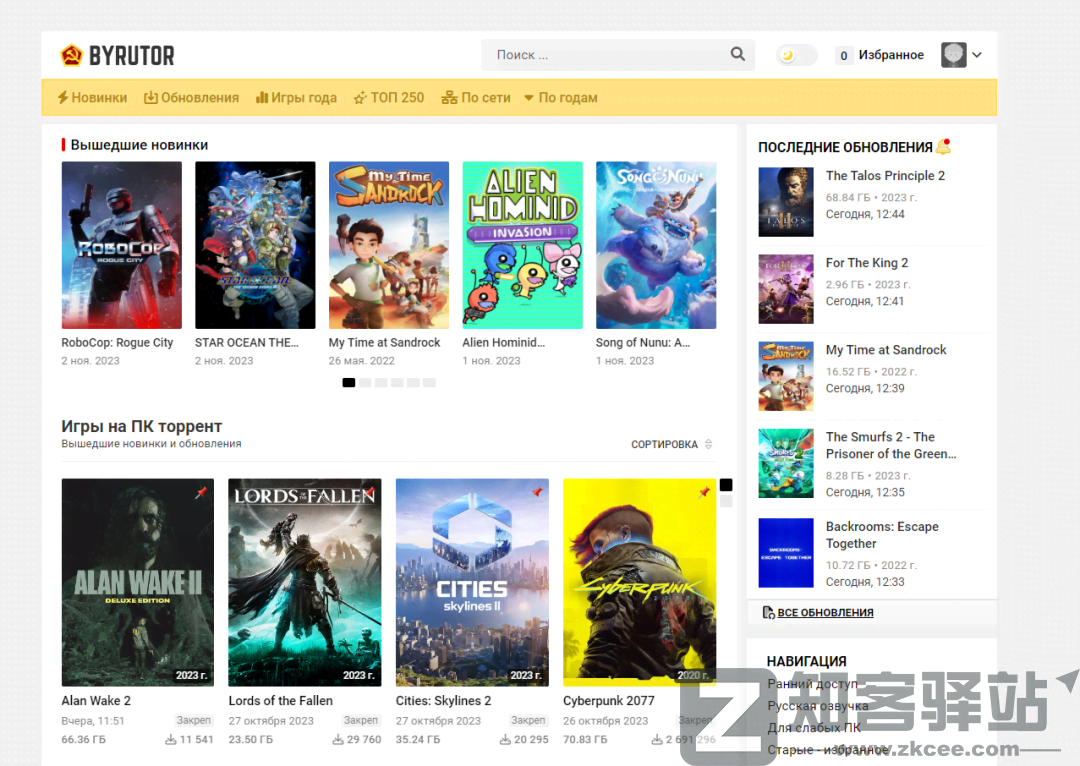Click the search magnifier icon
The height and width of the screenshot is (766, 1080).
coord(737,55)
